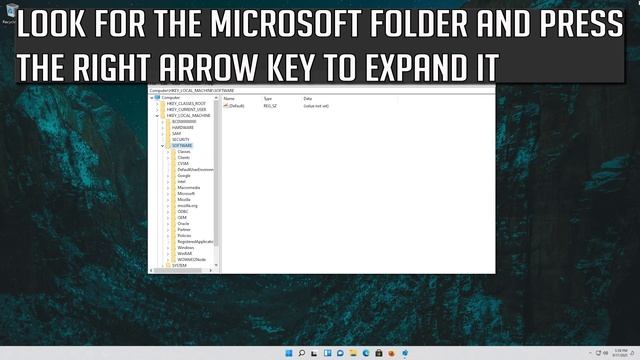This screenshot has height=360, width=640.
Task: Select the Clients key
Action: (184, 158)
